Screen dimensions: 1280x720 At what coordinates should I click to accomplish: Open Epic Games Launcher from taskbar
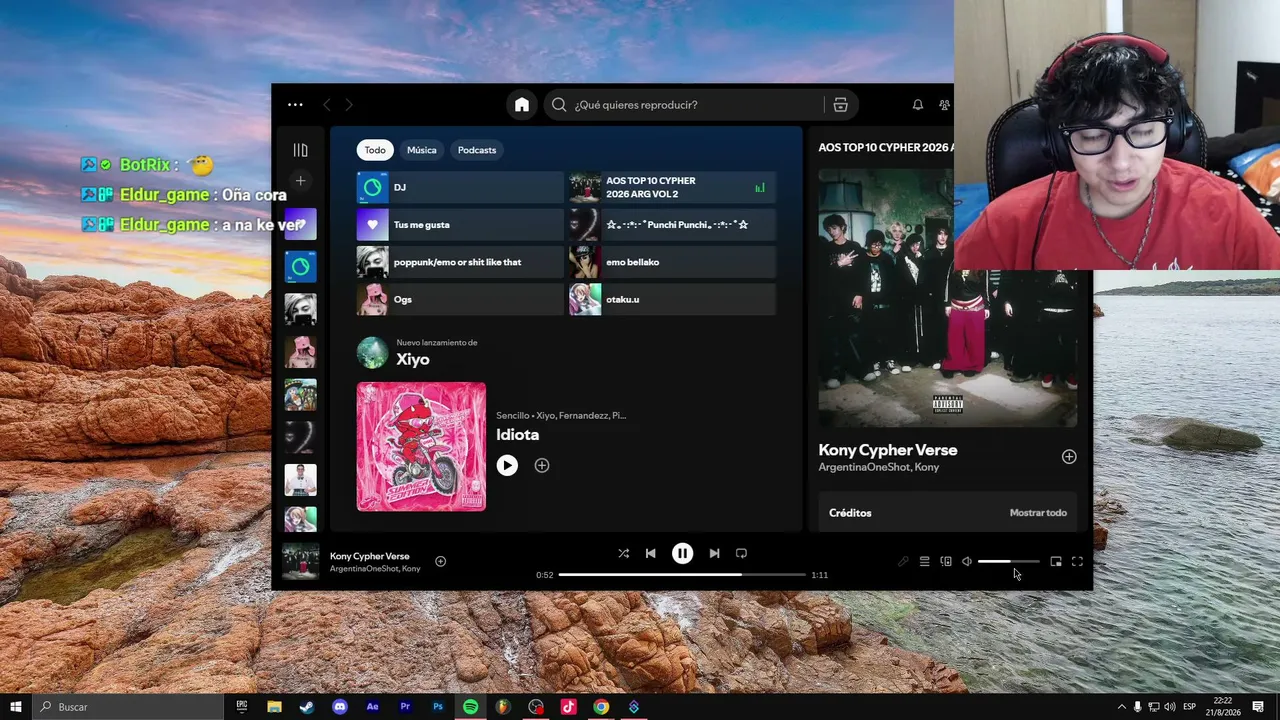coord(242,707)
